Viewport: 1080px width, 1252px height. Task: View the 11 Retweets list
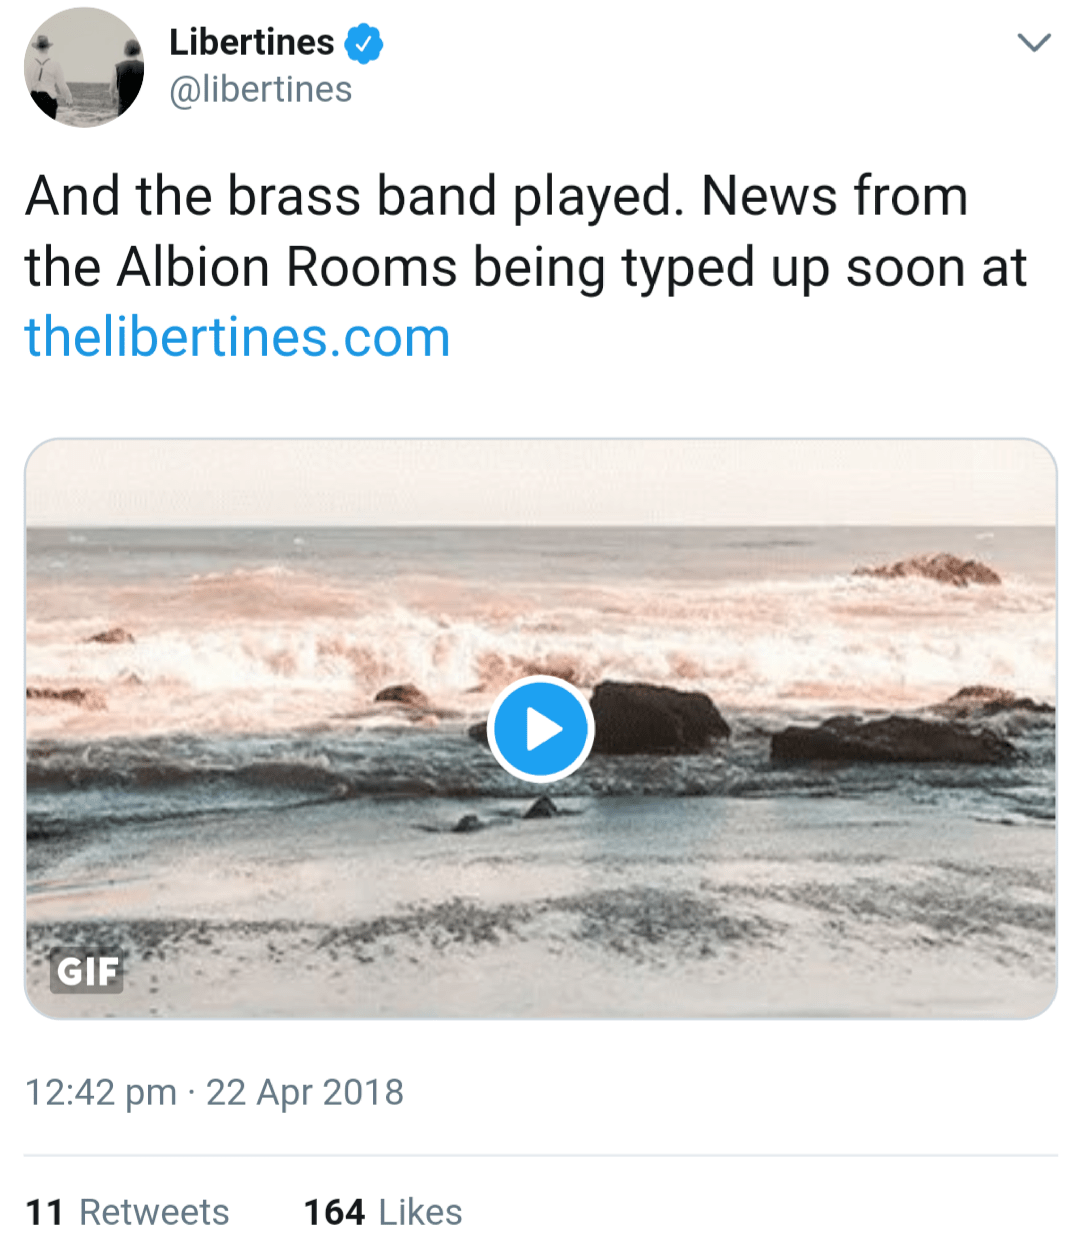(x=127, y=1212)
